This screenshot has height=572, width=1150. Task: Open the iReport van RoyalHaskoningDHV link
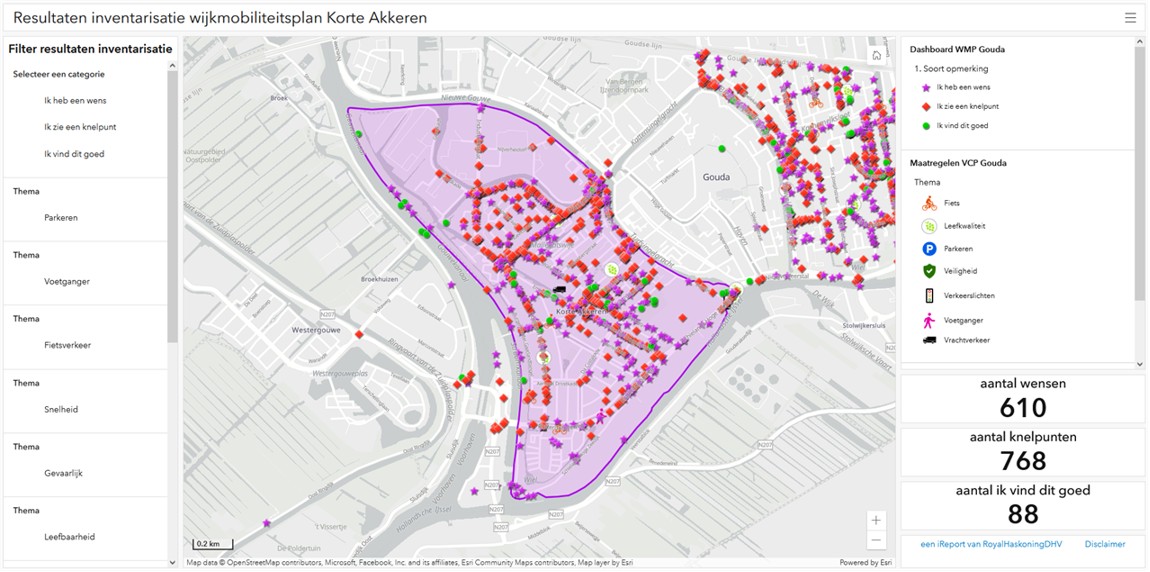click(991, 544)
